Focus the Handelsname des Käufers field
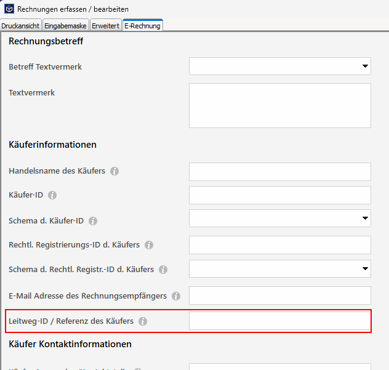 tap(280, 171)
